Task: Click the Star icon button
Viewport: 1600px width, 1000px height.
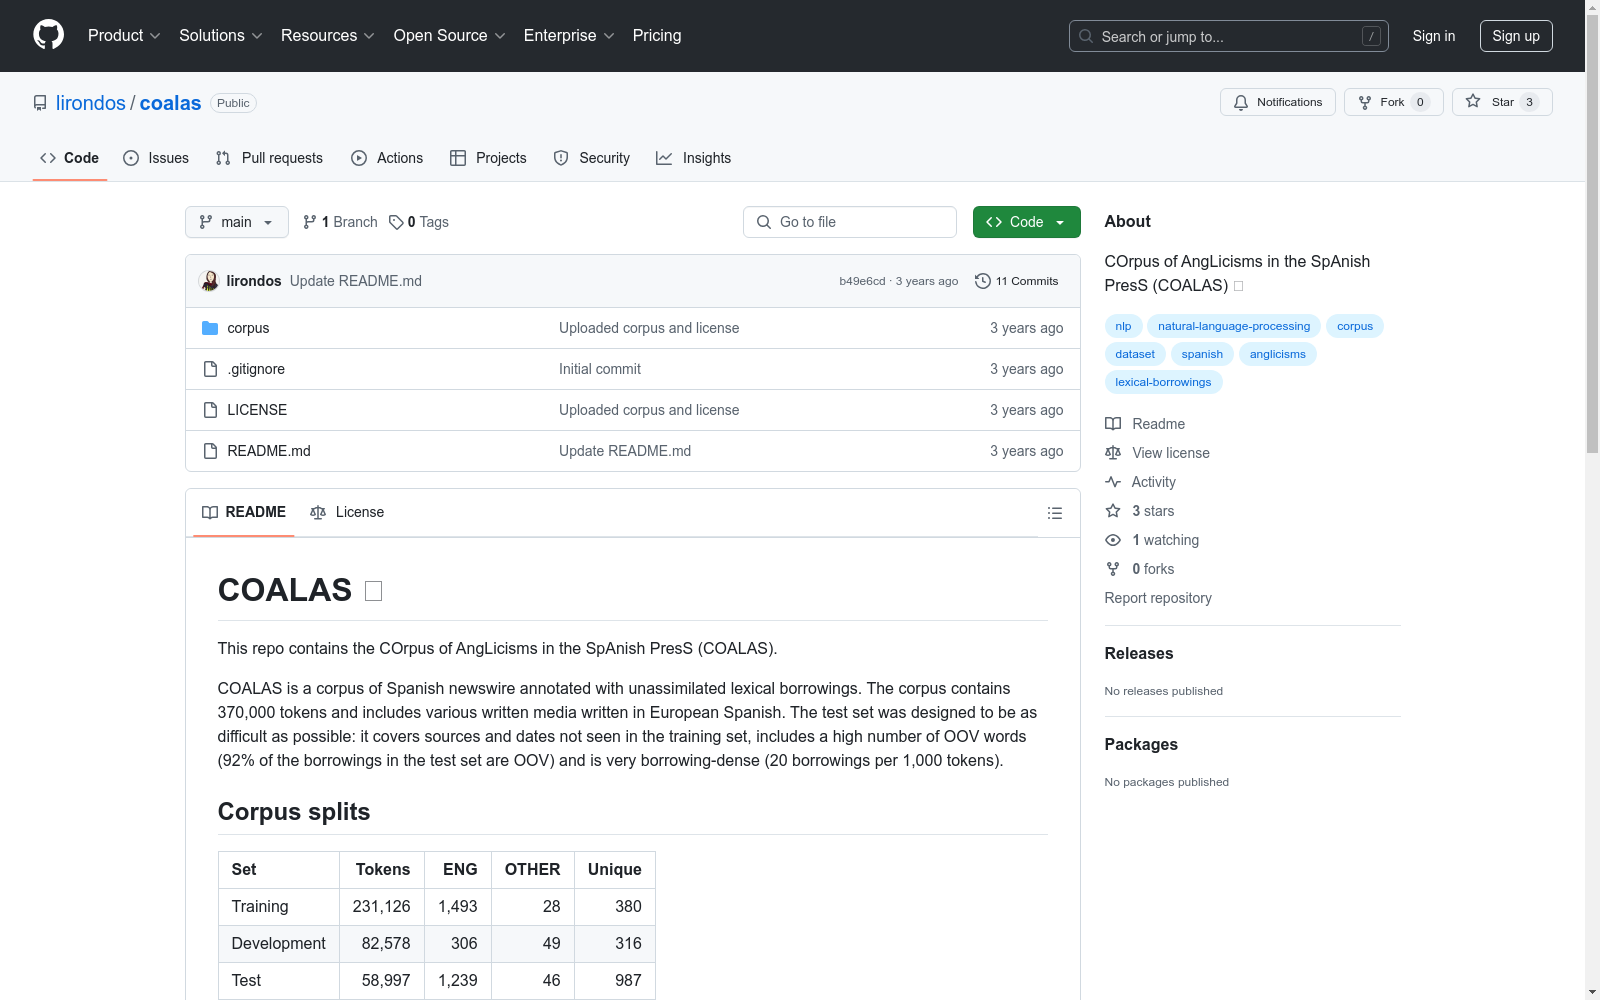Action: click(x=1502, y=102)
